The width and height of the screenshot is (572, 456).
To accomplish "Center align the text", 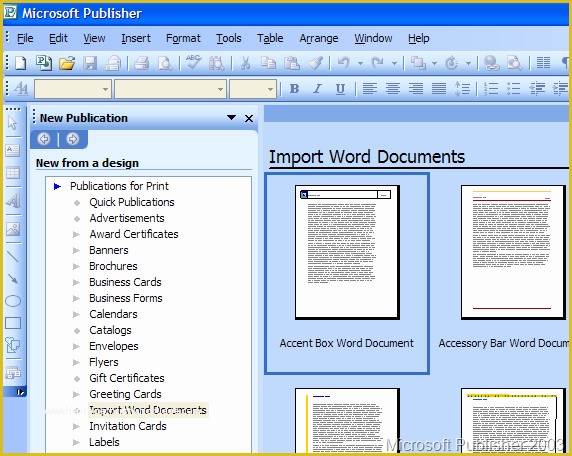I will click(393, 89).
